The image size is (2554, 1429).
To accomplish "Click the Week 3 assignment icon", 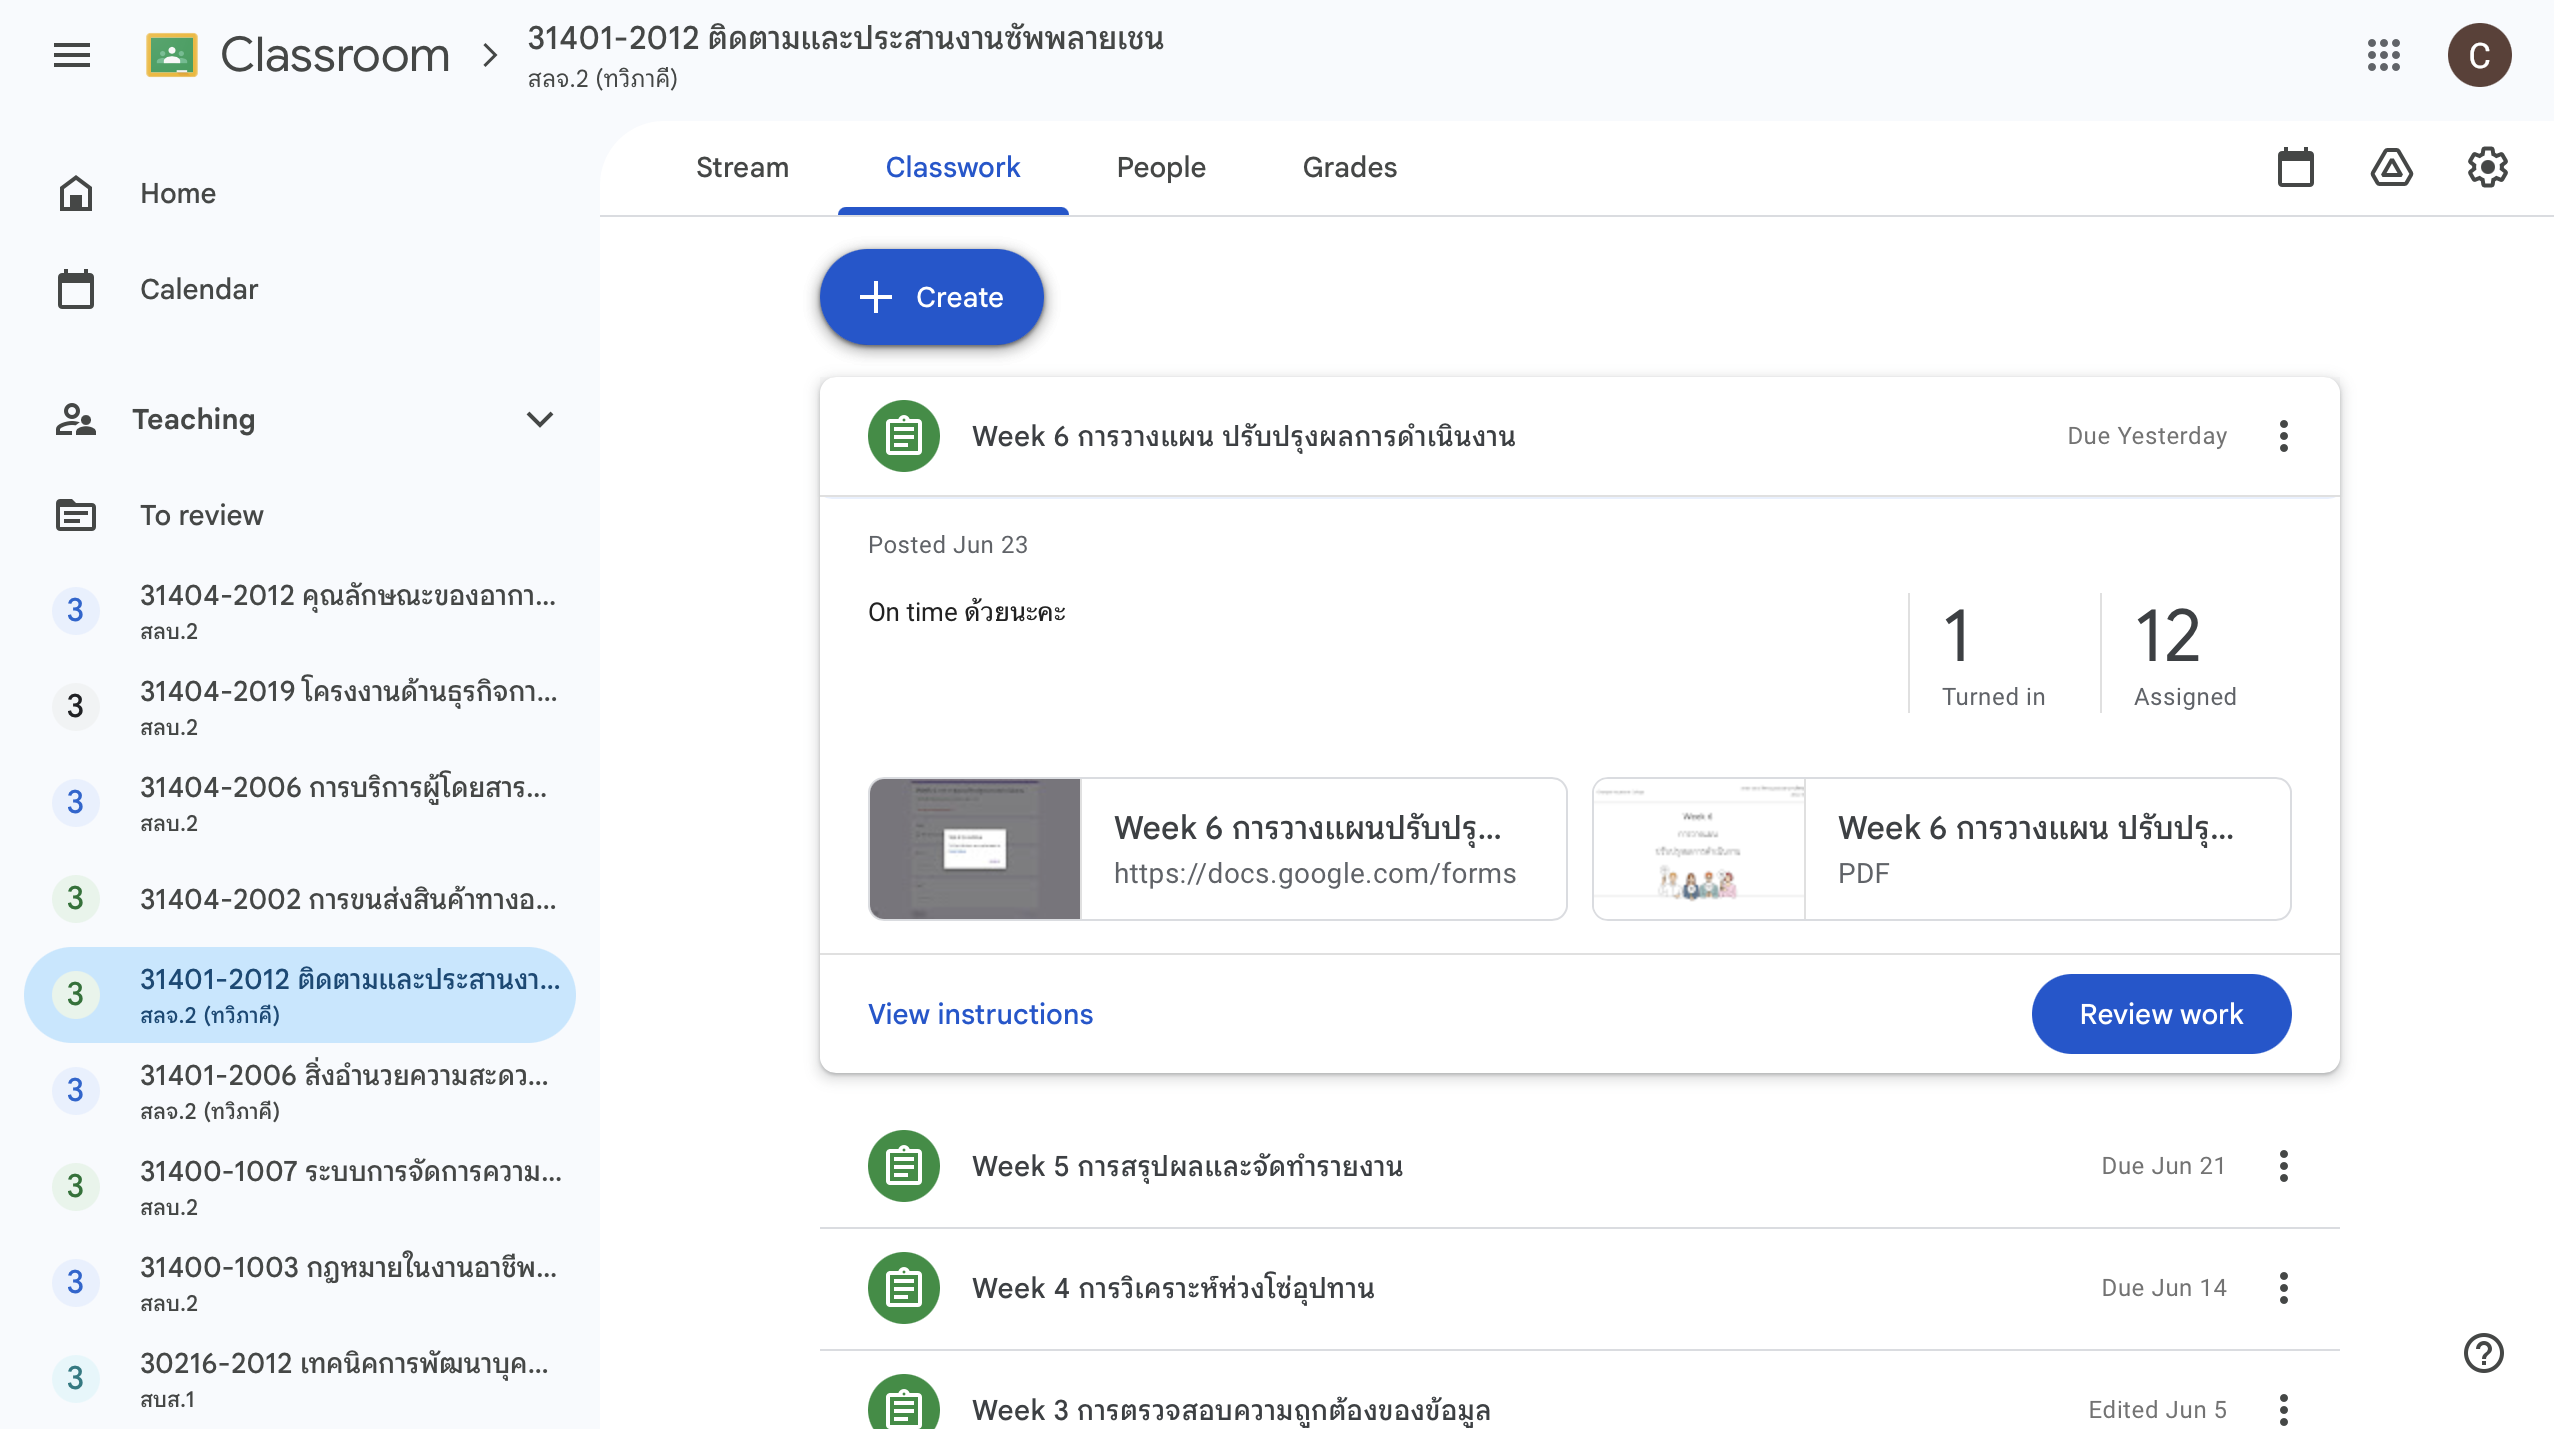I will (904, 1404).
